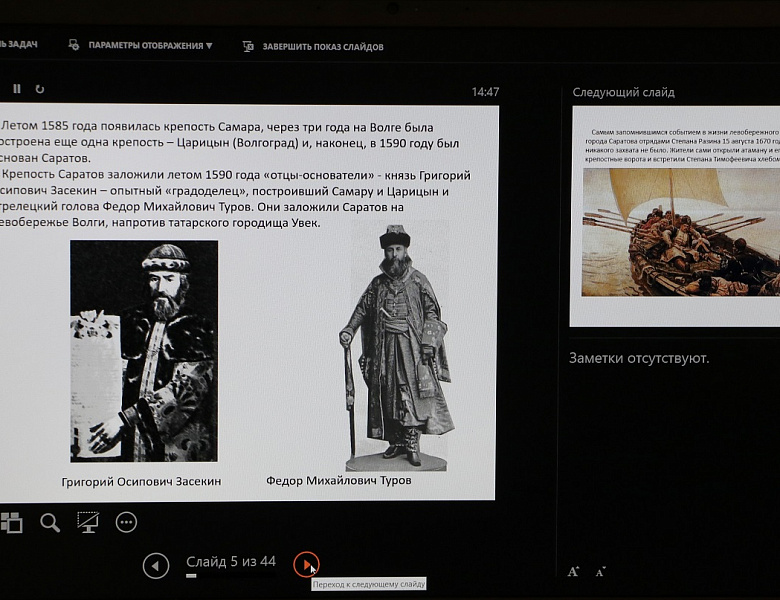The image size is (780, 600).
Task: Increase the notes text size
Action: coord(574,572)
